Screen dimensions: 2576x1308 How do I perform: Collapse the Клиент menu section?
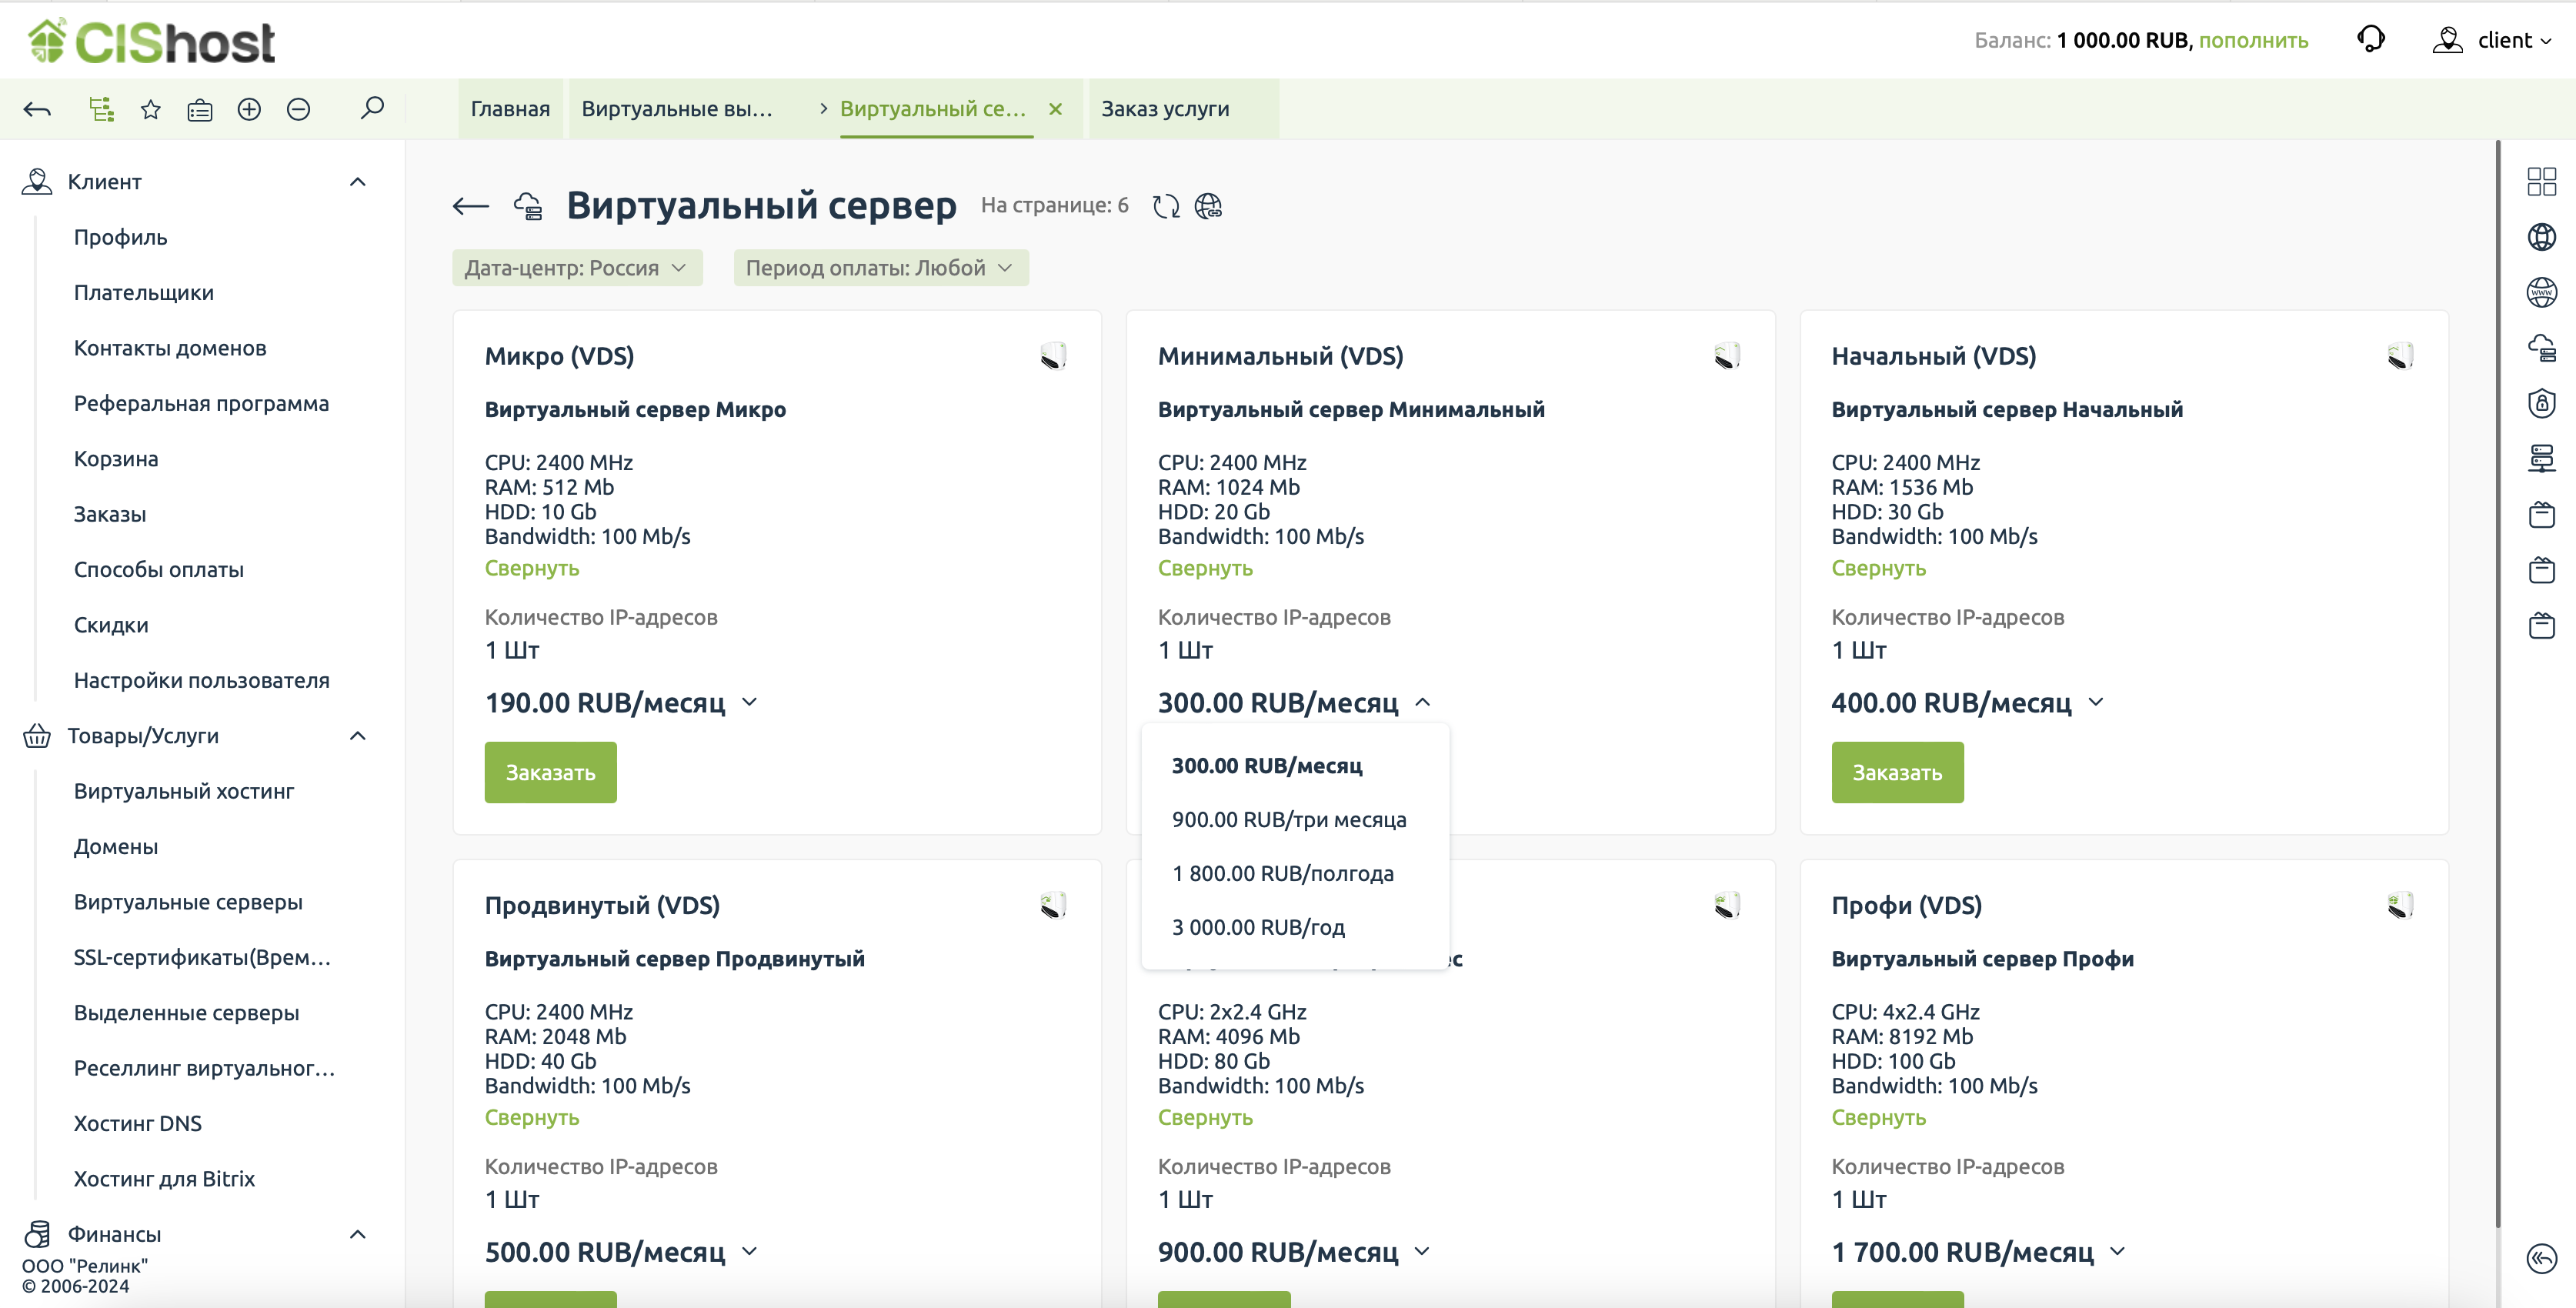click(x=357, y=182)
